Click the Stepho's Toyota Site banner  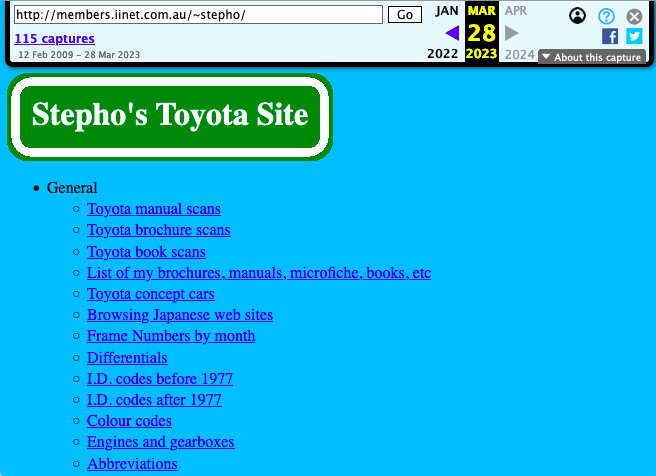(x=170, y=117)
